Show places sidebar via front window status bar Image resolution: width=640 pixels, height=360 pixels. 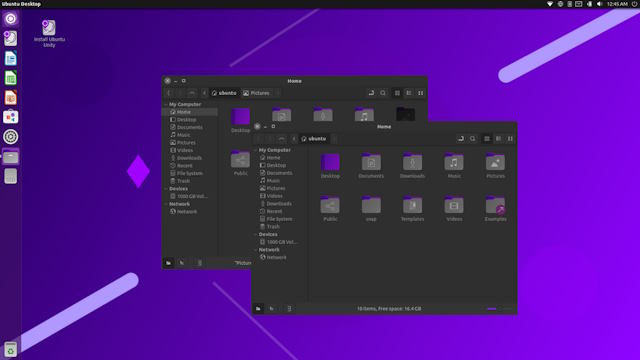[258, 309]
